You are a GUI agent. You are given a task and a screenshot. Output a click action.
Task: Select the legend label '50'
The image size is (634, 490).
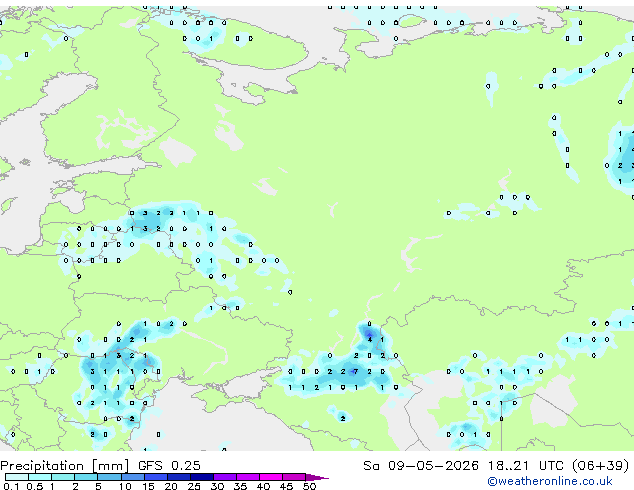[x=310, y=486]
